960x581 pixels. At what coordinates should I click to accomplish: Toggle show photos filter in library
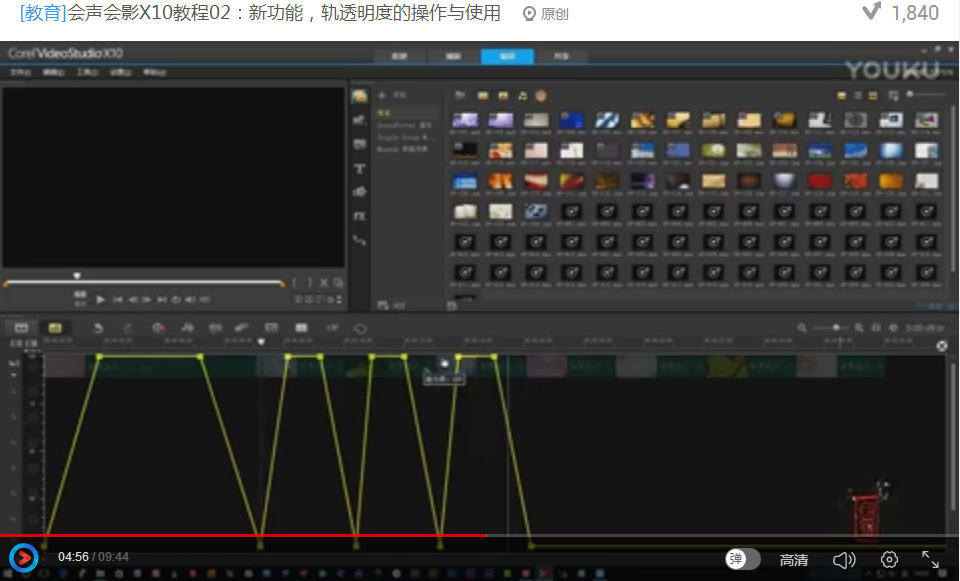(503, 96)
